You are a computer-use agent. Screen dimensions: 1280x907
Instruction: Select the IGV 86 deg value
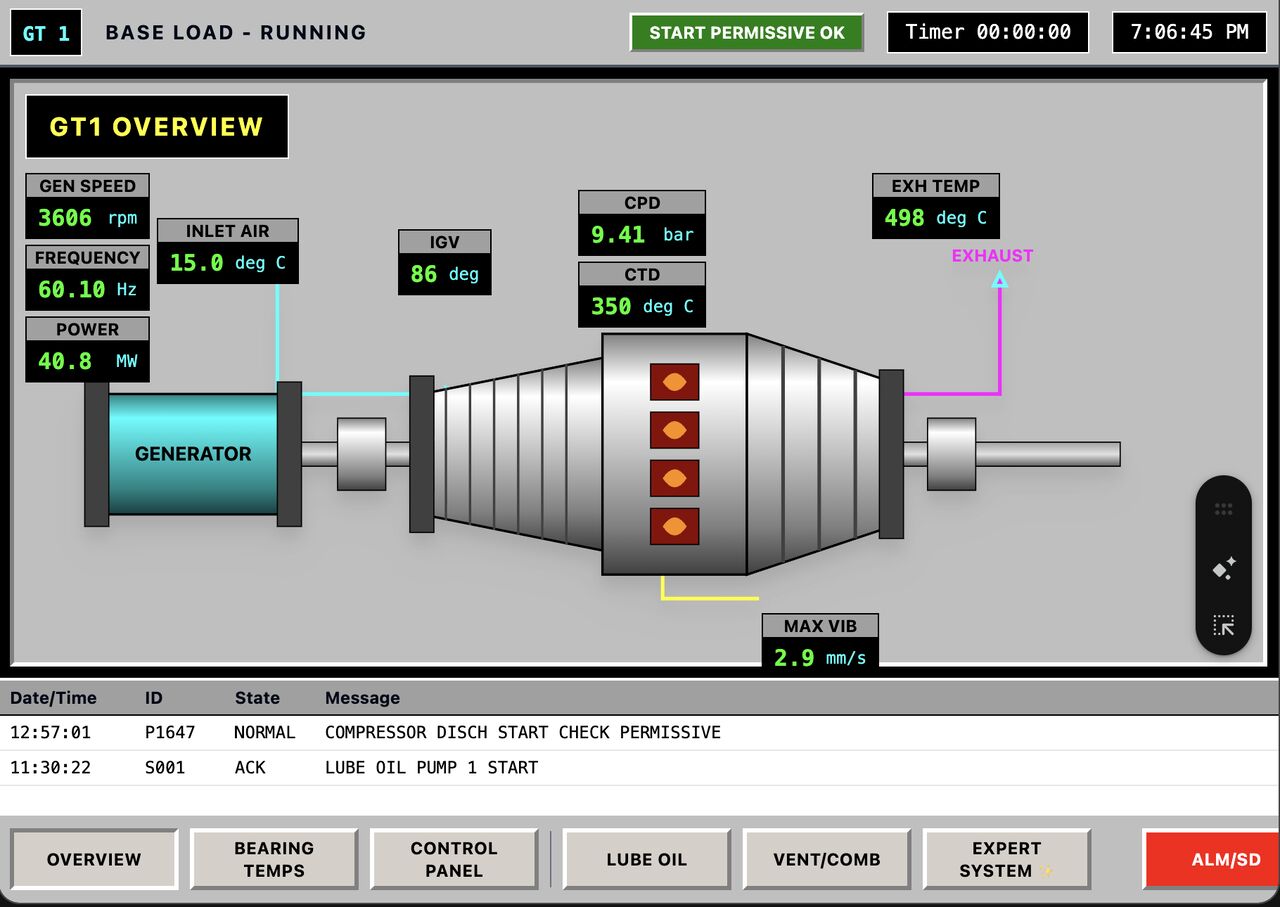(x=445, y=274)
